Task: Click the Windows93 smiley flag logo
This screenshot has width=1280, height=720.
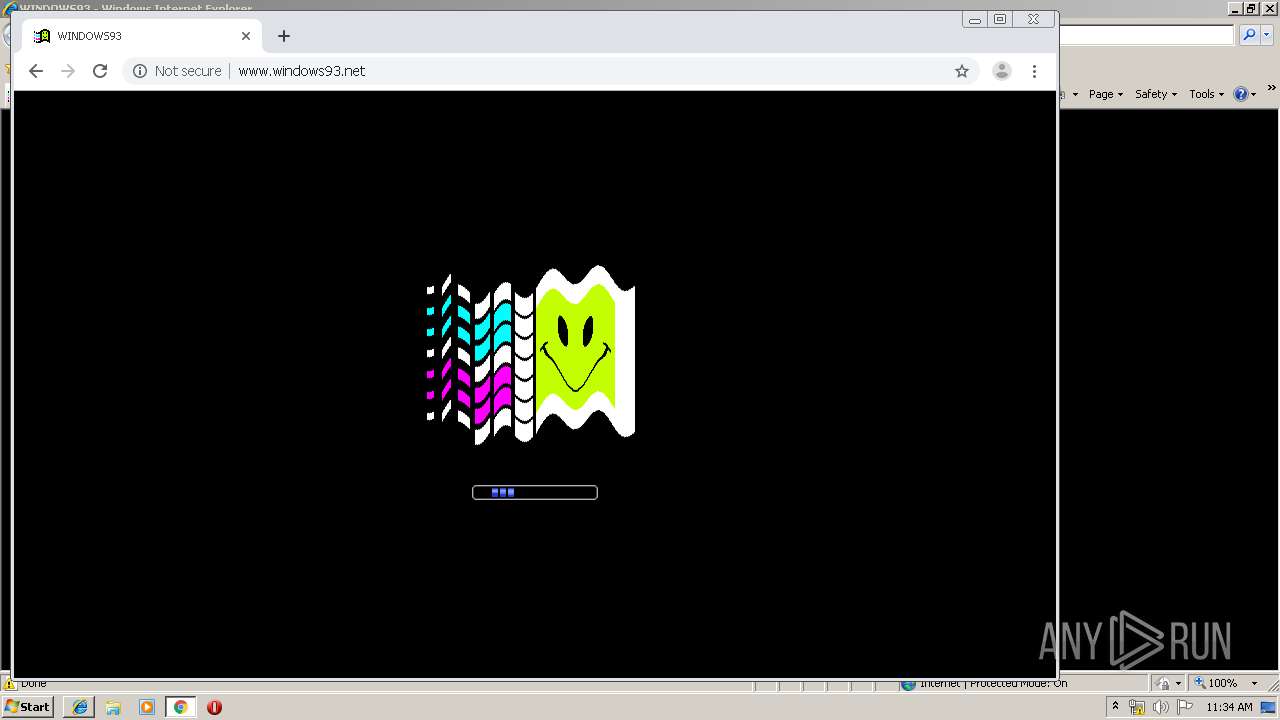Action: point(531,355)
